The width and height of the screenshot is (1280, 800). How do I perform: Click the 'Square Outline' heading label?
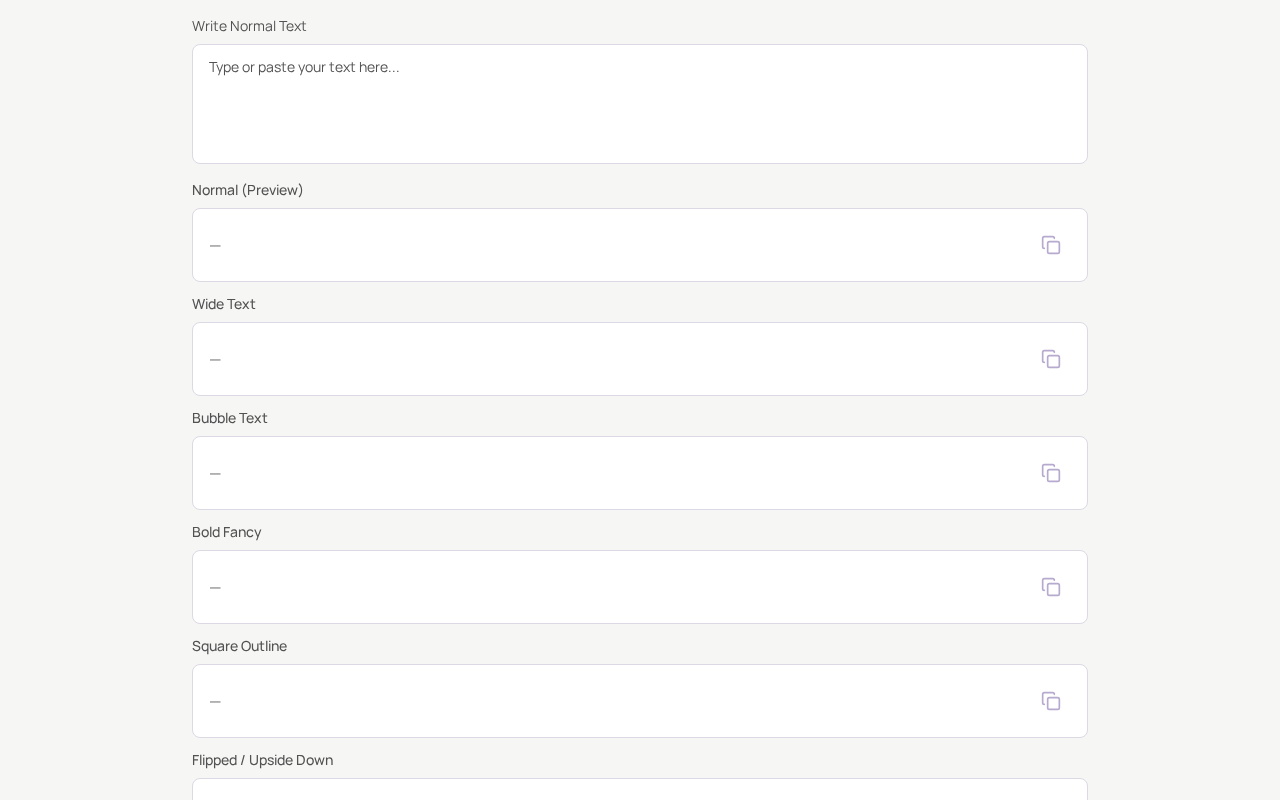pyautogui.click(x=240, y=646)
